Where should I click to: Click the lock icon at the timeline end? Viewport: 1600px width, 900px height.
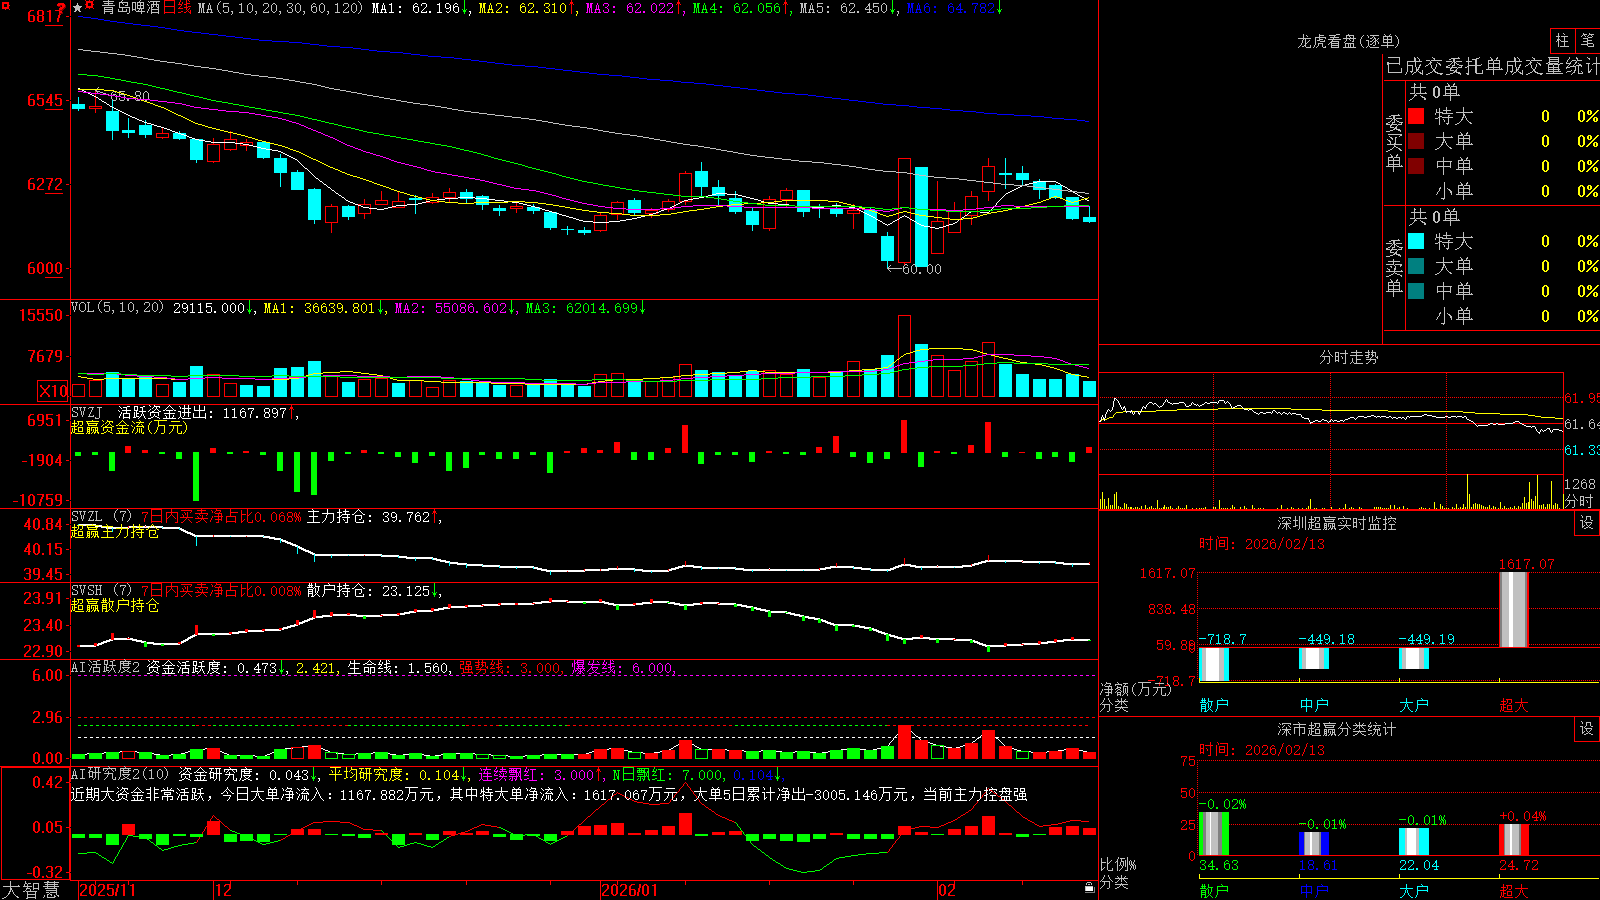tap(1089, 888)
